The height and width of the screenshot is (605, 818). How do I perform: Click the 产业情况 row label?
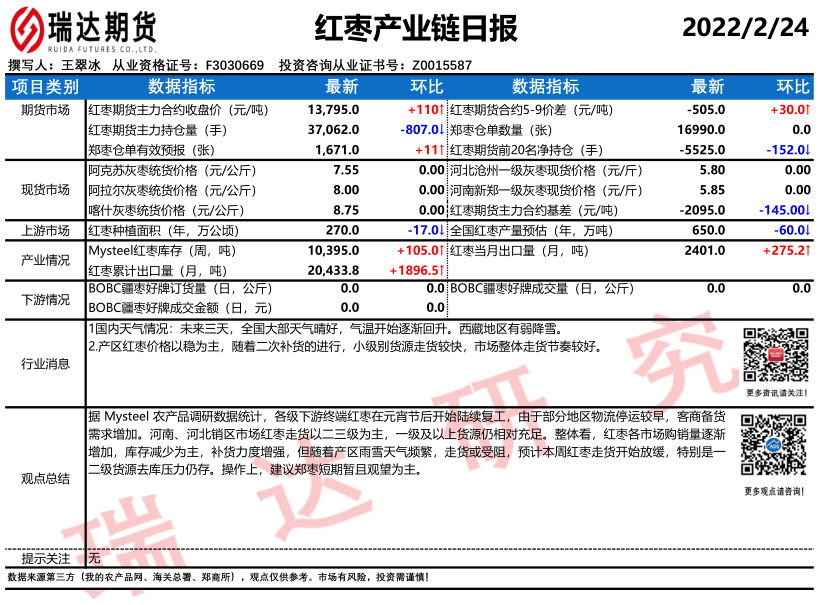44,260
